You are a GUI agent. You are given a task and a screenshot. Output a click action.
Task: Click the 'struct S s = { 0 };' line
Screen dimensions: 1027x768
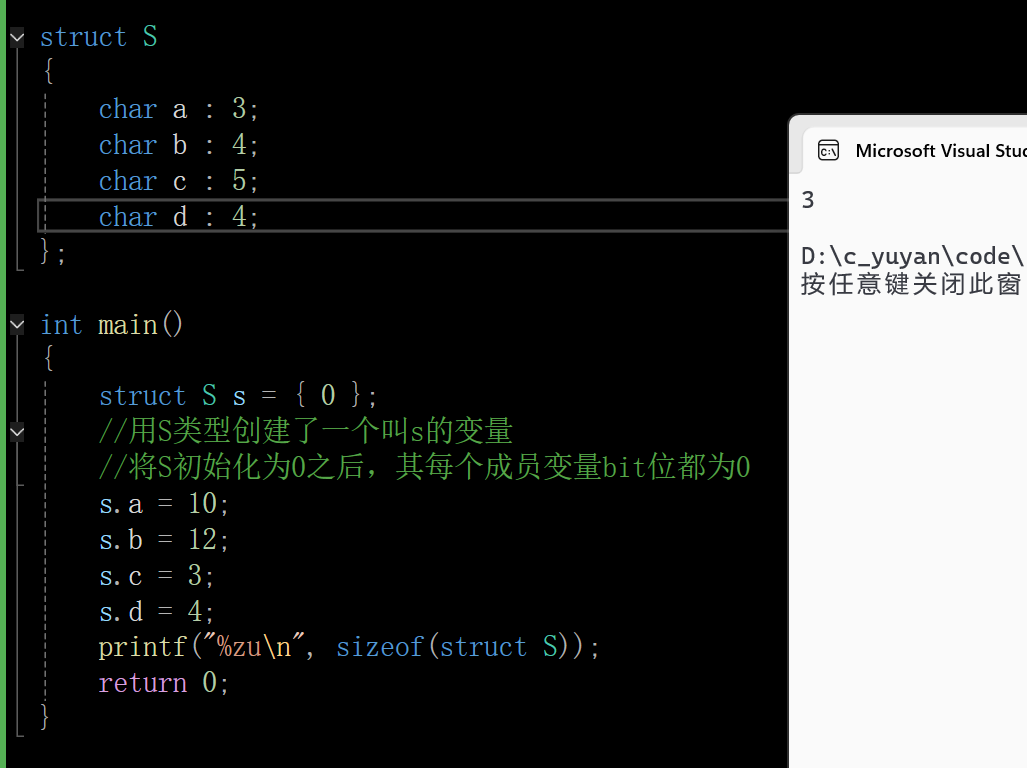point(238,396)
